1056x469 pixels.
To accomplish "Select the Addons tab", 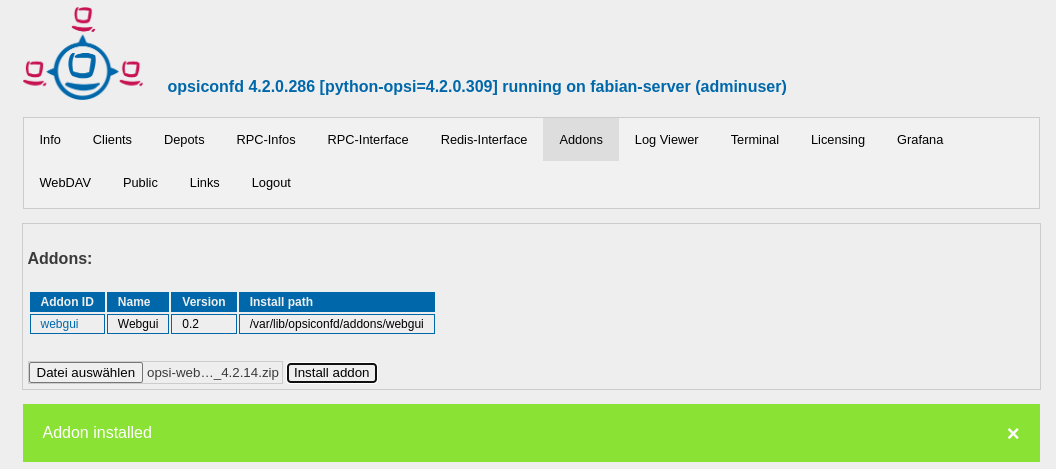I will tap(581, 140).
